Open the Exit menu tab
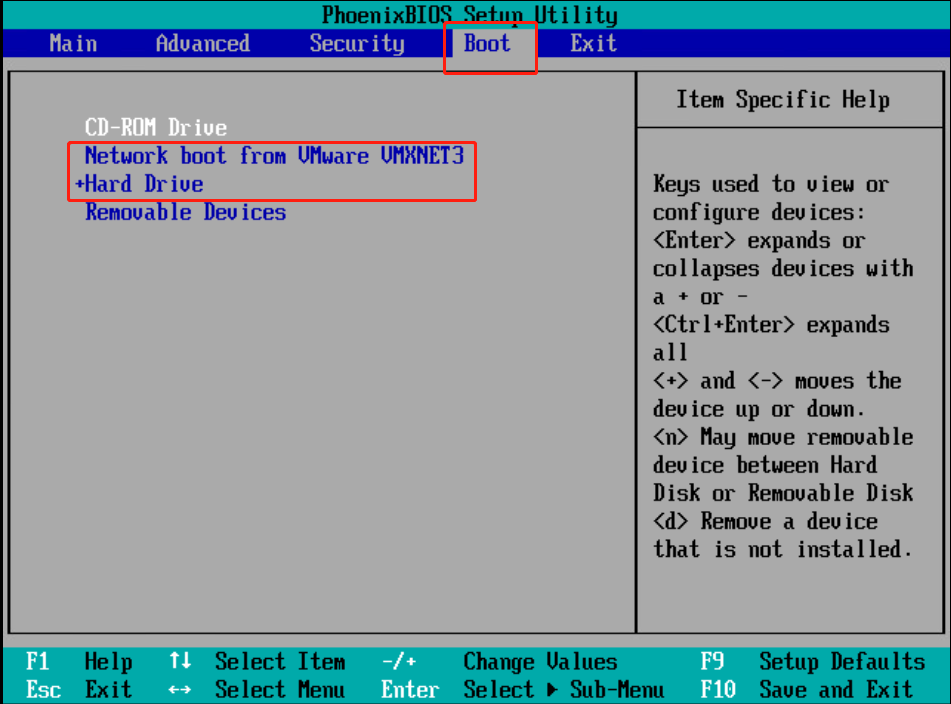Screen dimensions: 951x704 coord(593,44)
